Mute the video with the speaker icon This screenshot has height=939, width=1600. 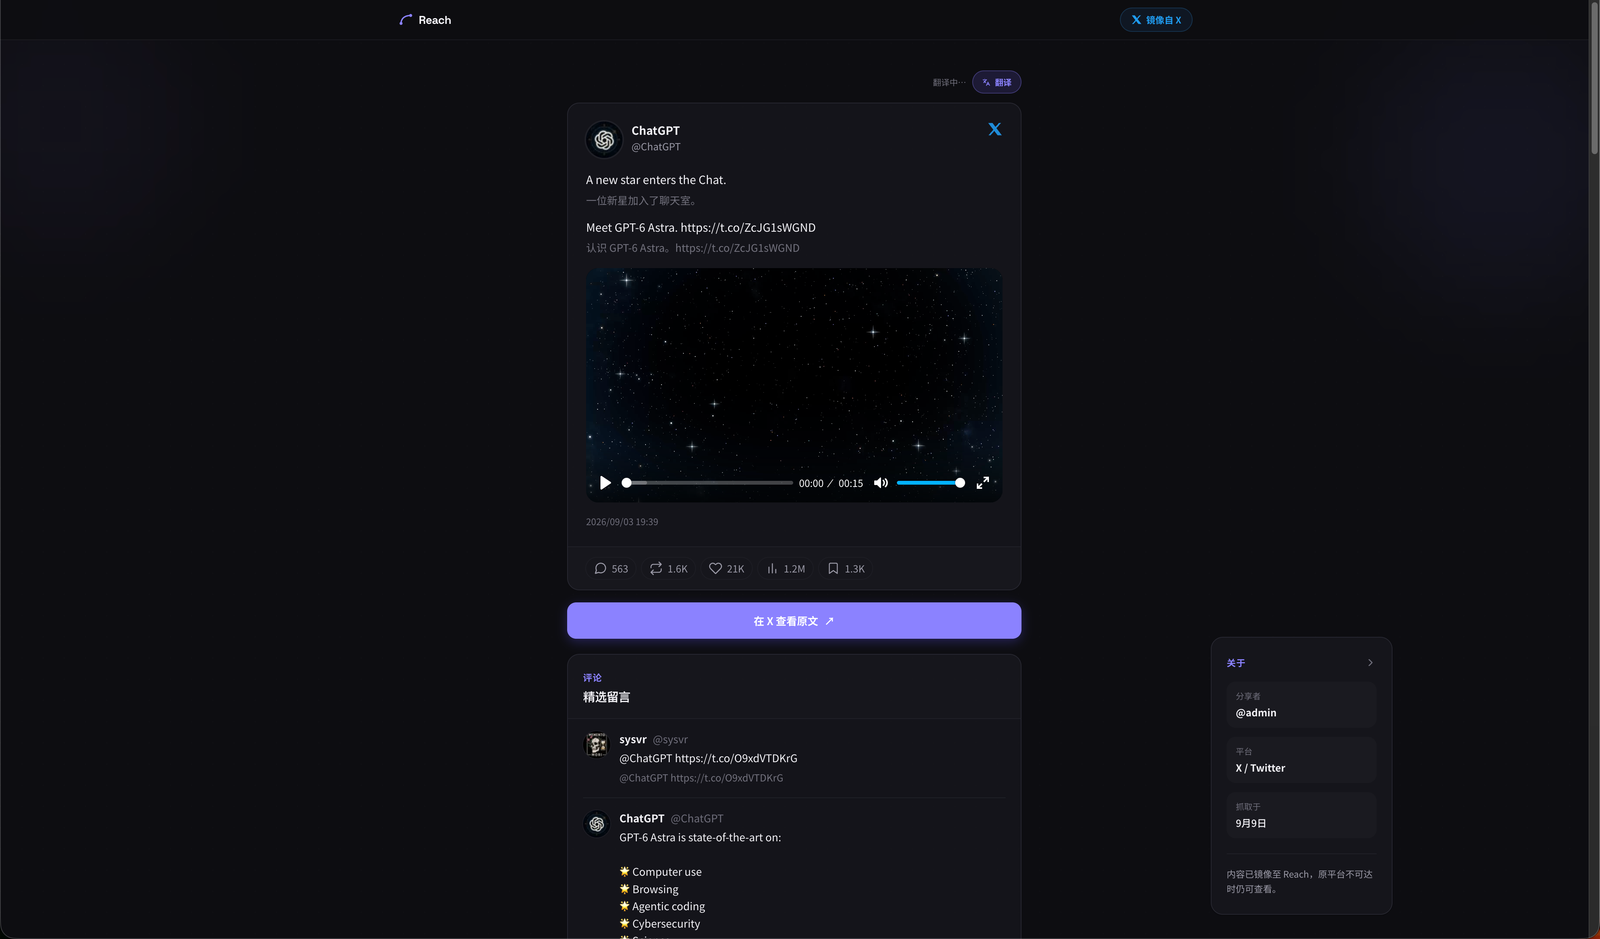click(x=881, y=483)
